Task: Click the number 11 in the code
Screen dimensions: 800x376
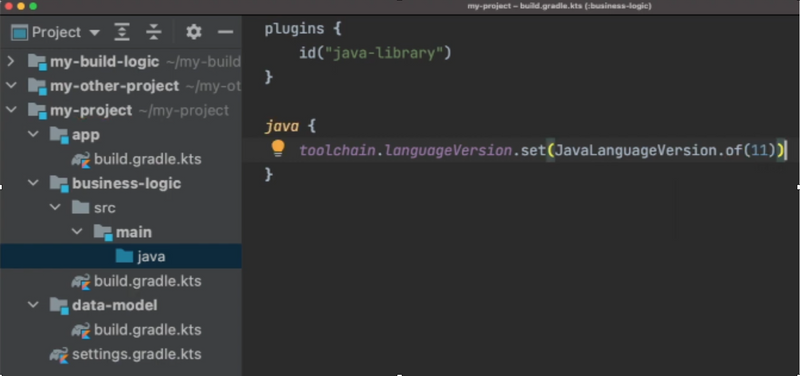Action: (759, 151)
